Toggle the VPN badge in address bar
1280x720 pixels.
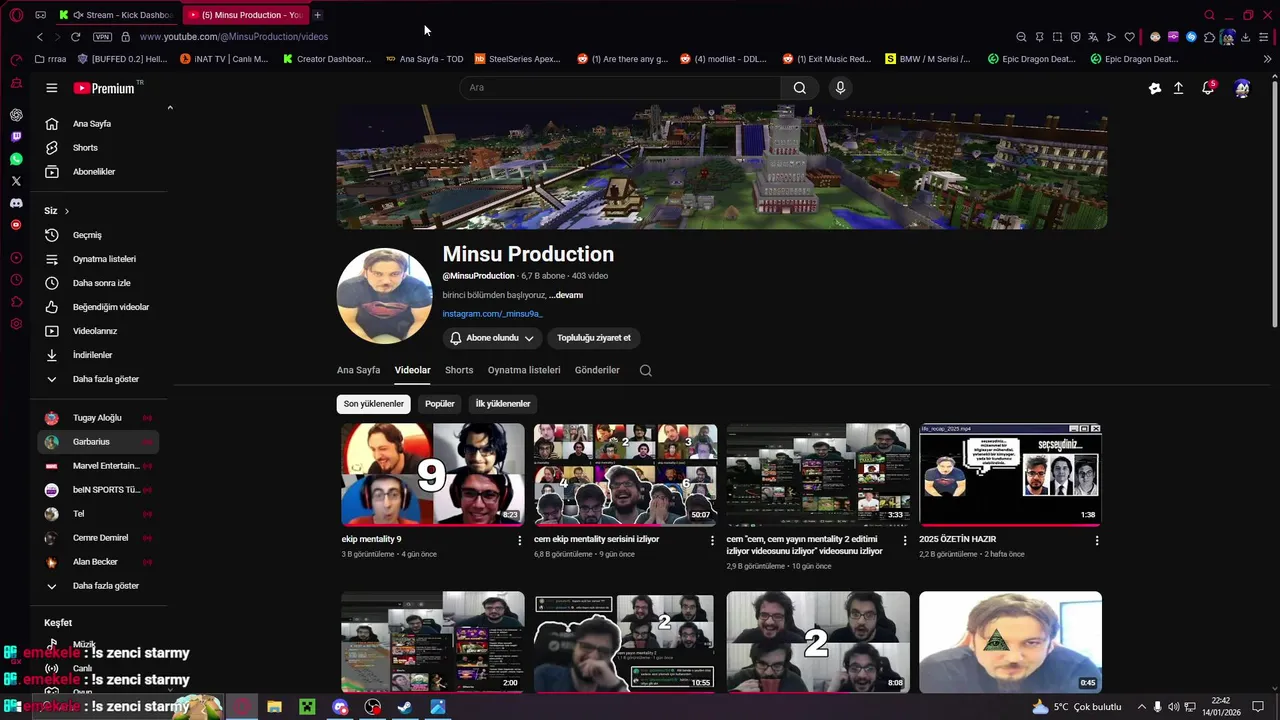[102, 37]
